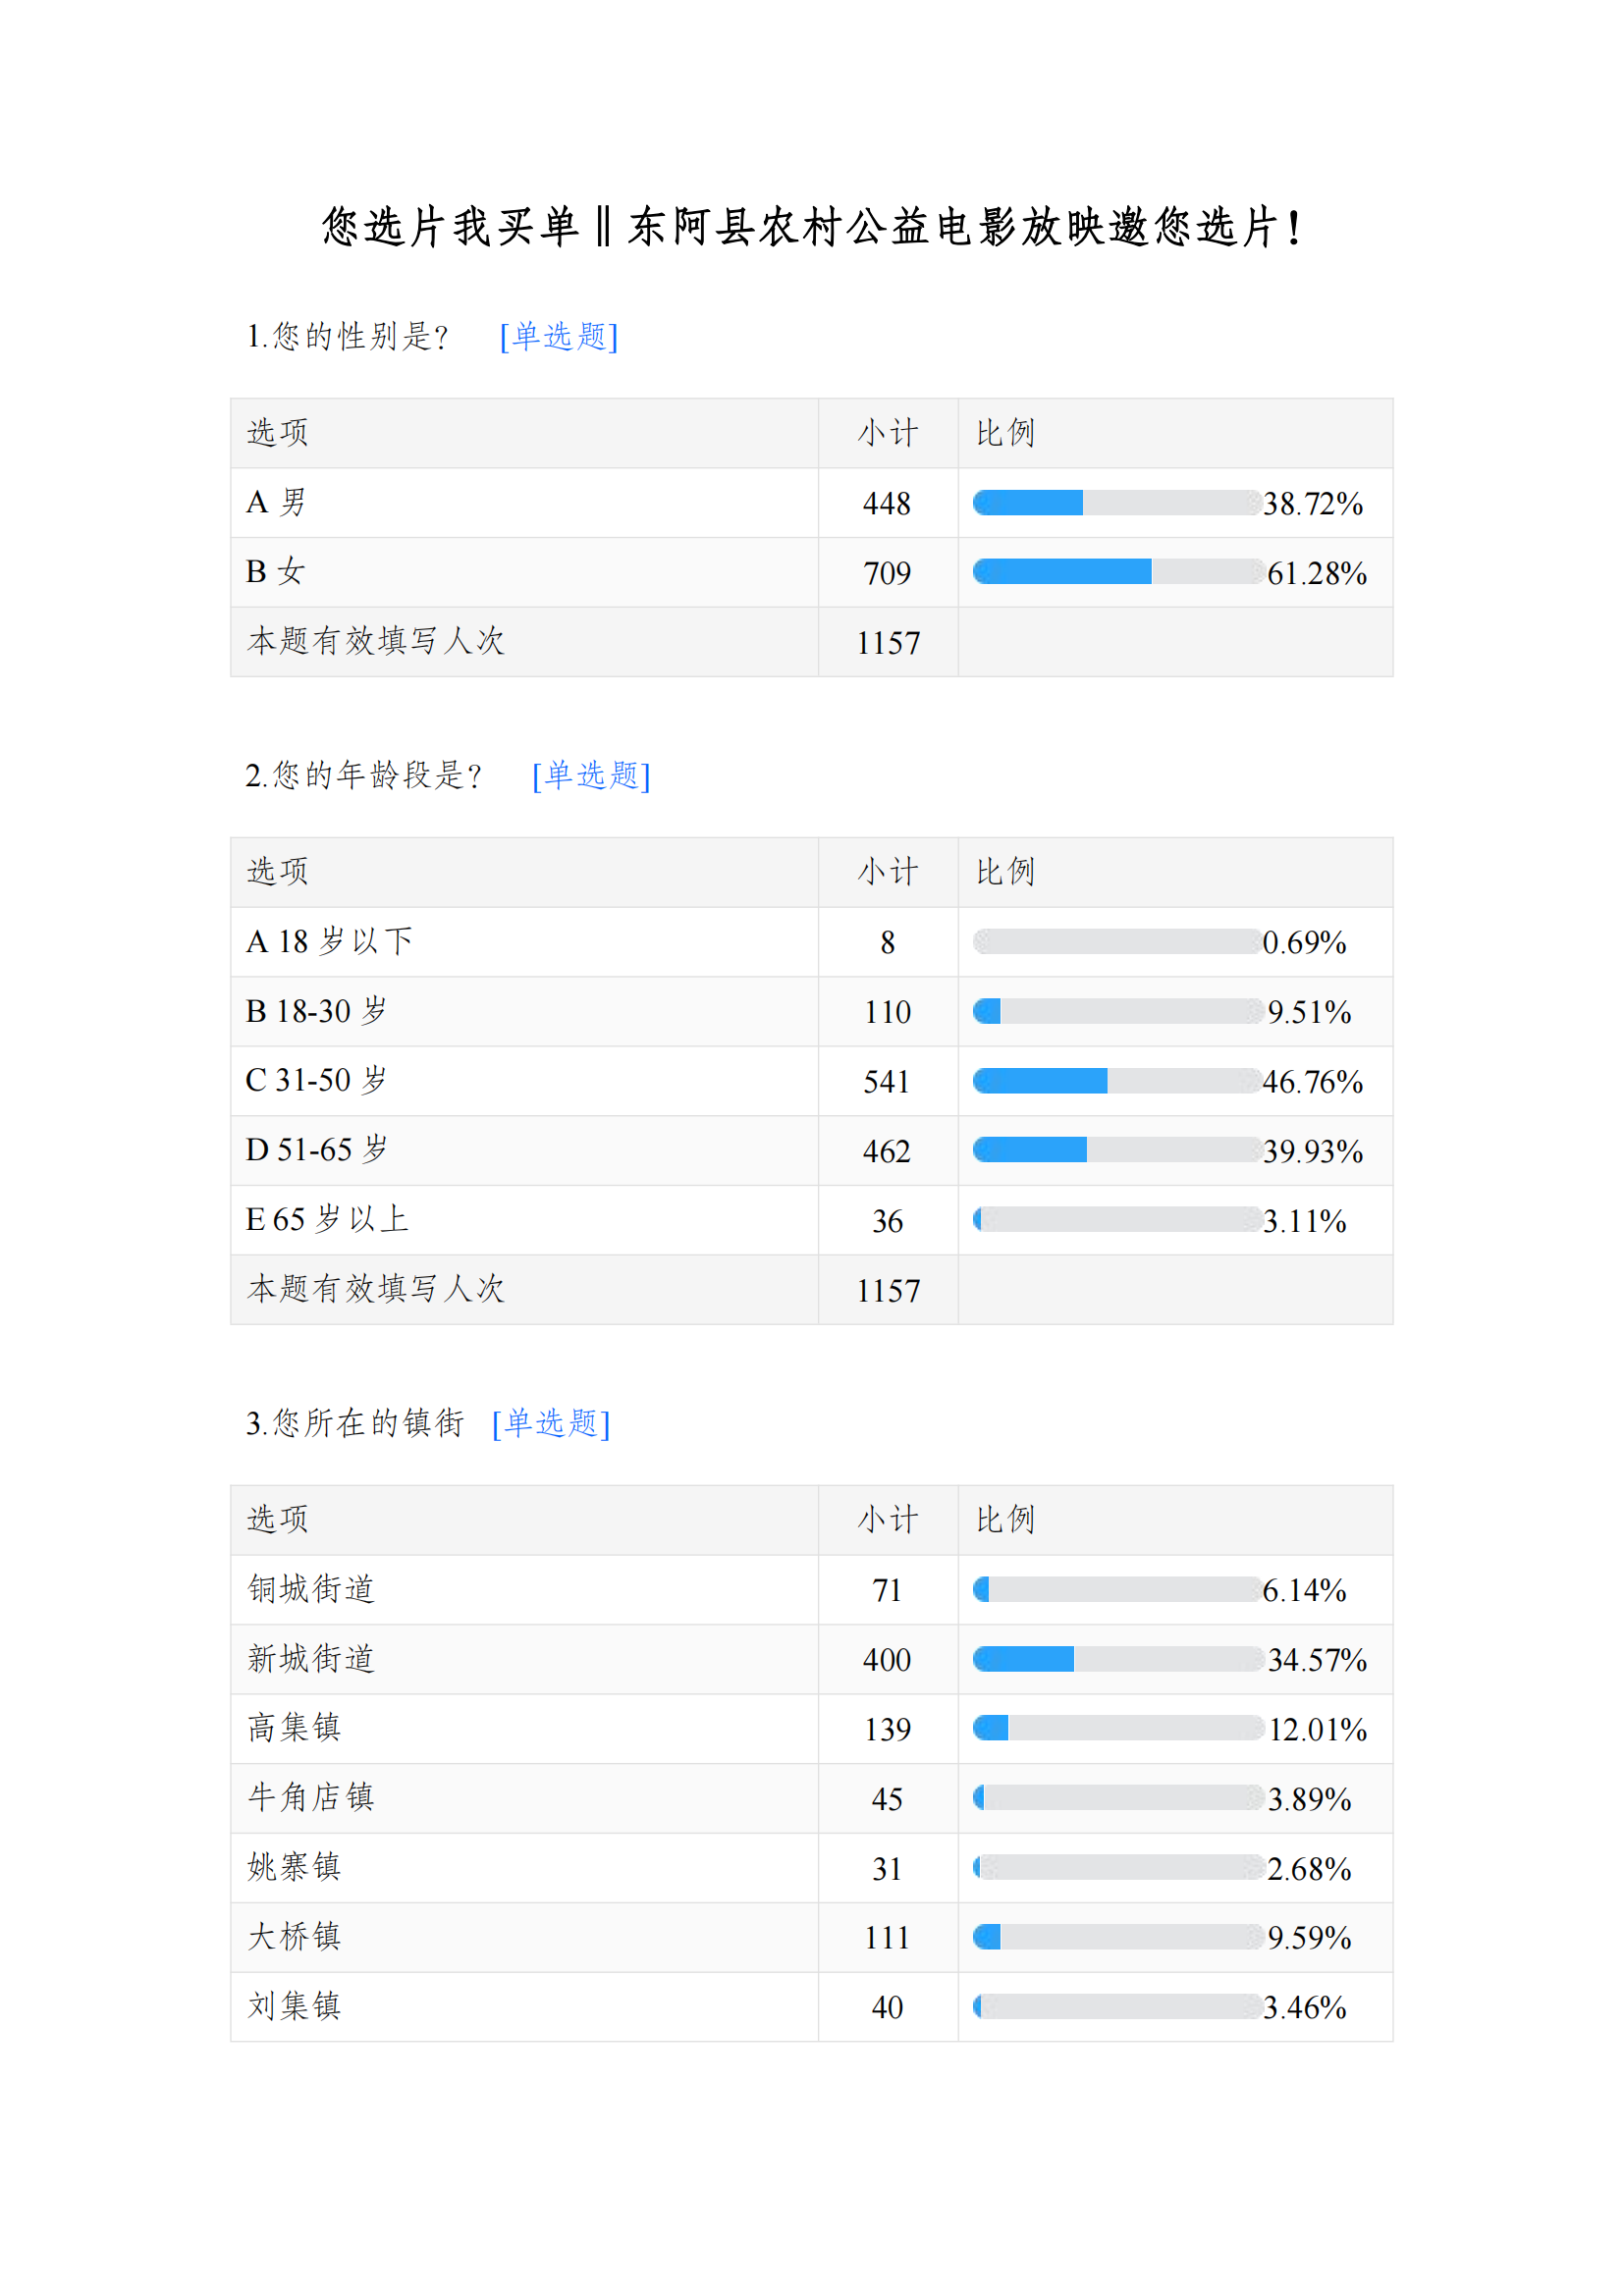1624x2296 pixels.
Task: Click the 46.76% bar for 31-50 岁
Action: point(1116,1081)
